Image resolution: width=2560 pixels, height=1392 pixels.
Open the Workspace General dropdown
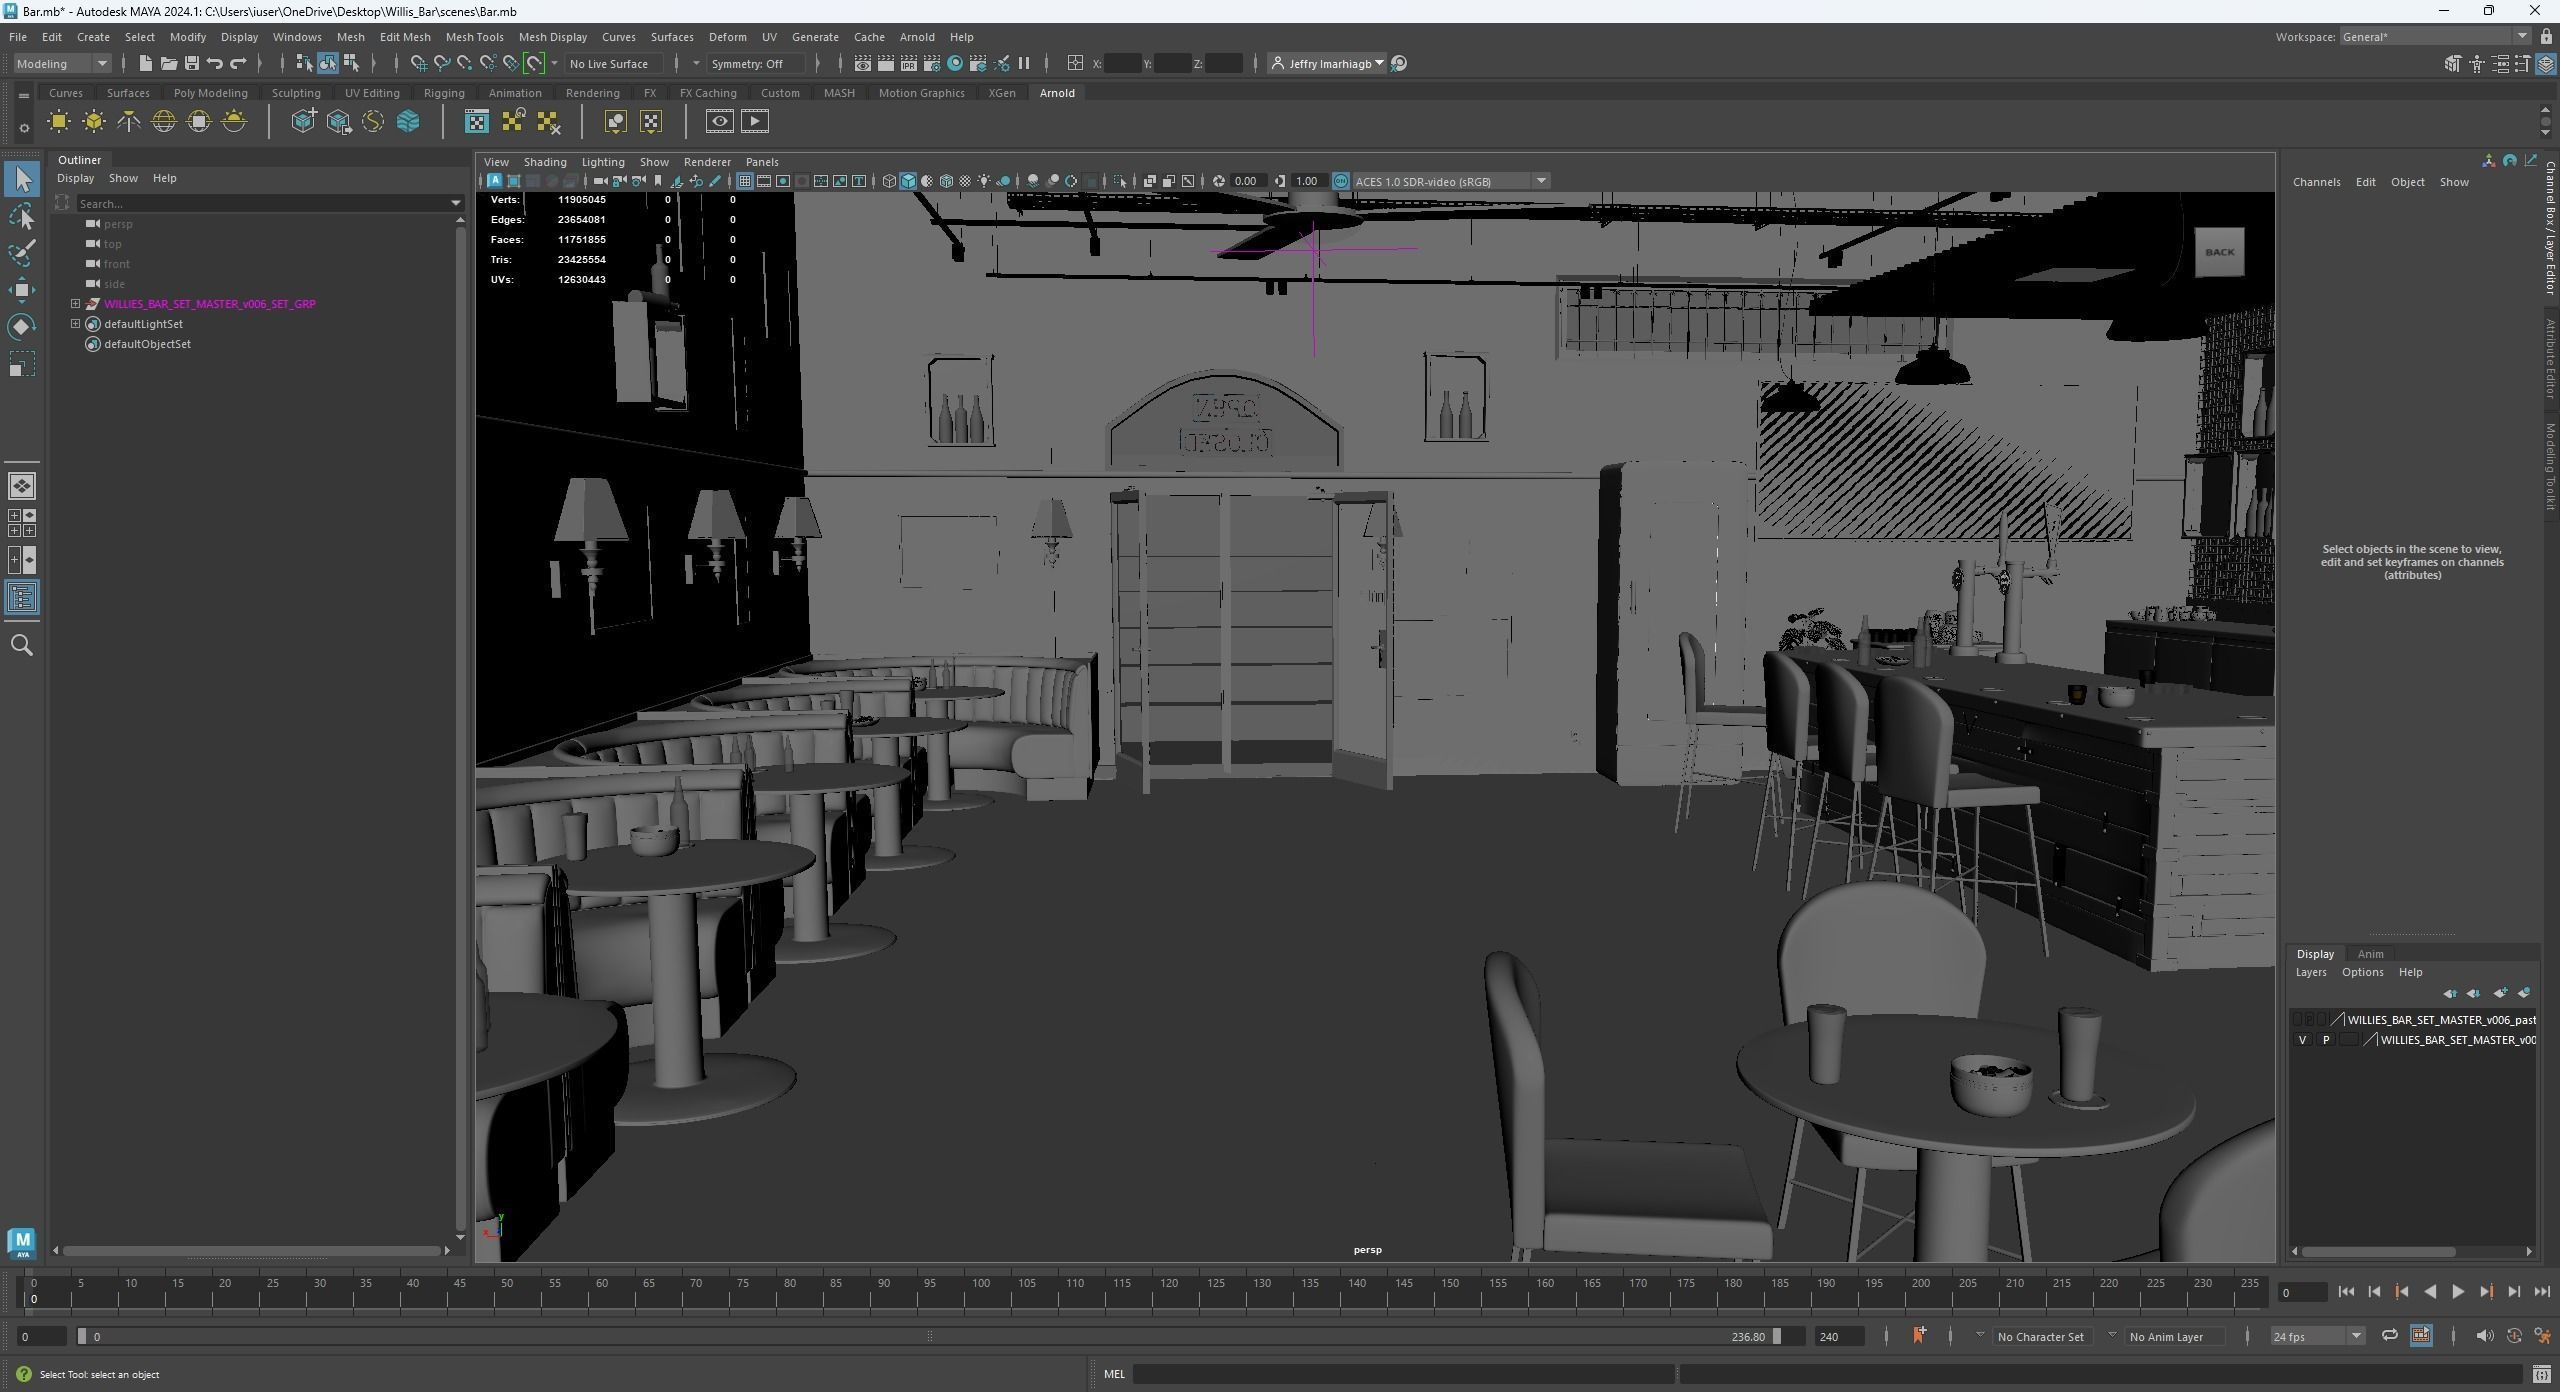point(2436,36)
